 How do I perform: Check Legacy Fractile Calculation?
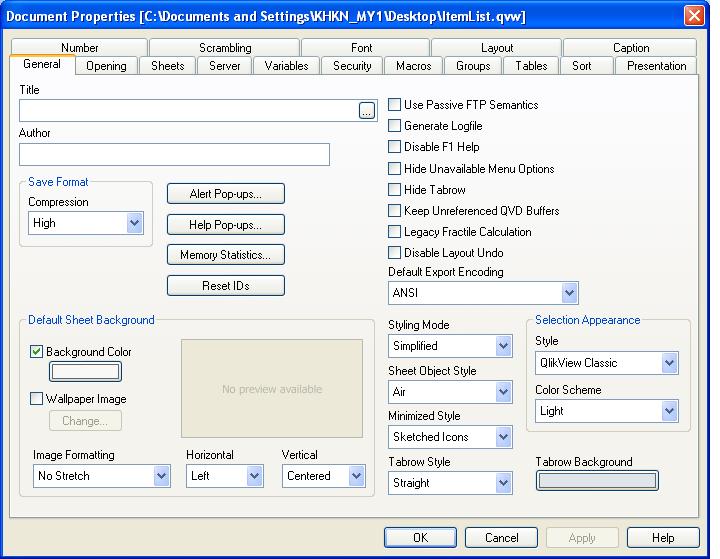click(x=394, y=232)
